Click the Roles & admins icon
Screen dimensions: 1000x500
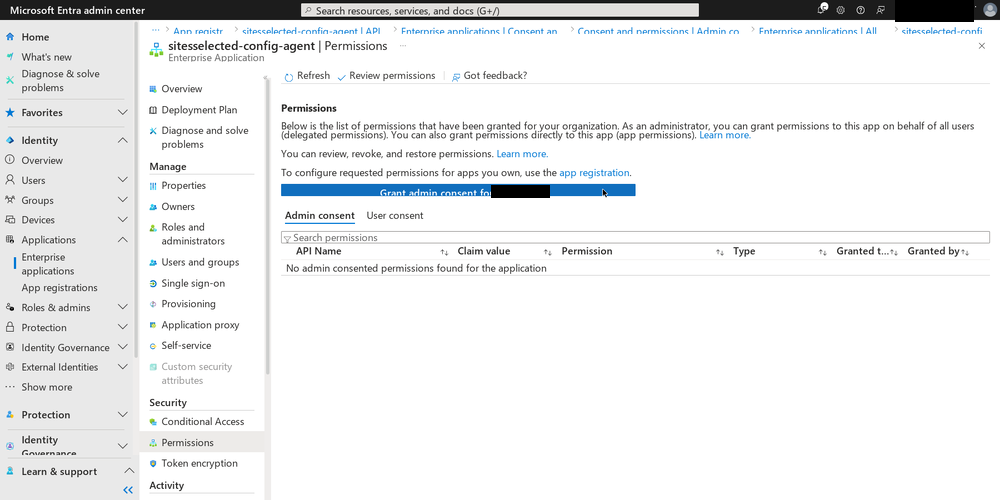10,307
